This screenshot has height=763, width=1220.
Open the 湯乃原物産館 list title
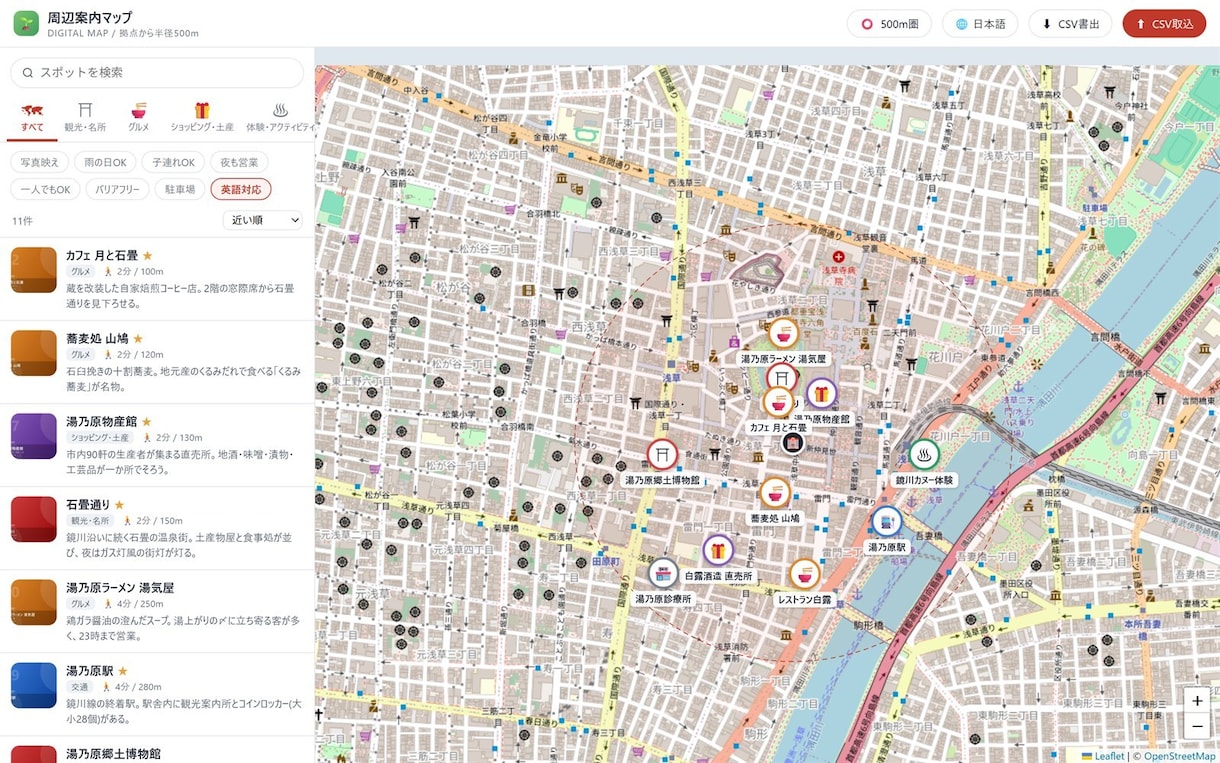(102, 422)
